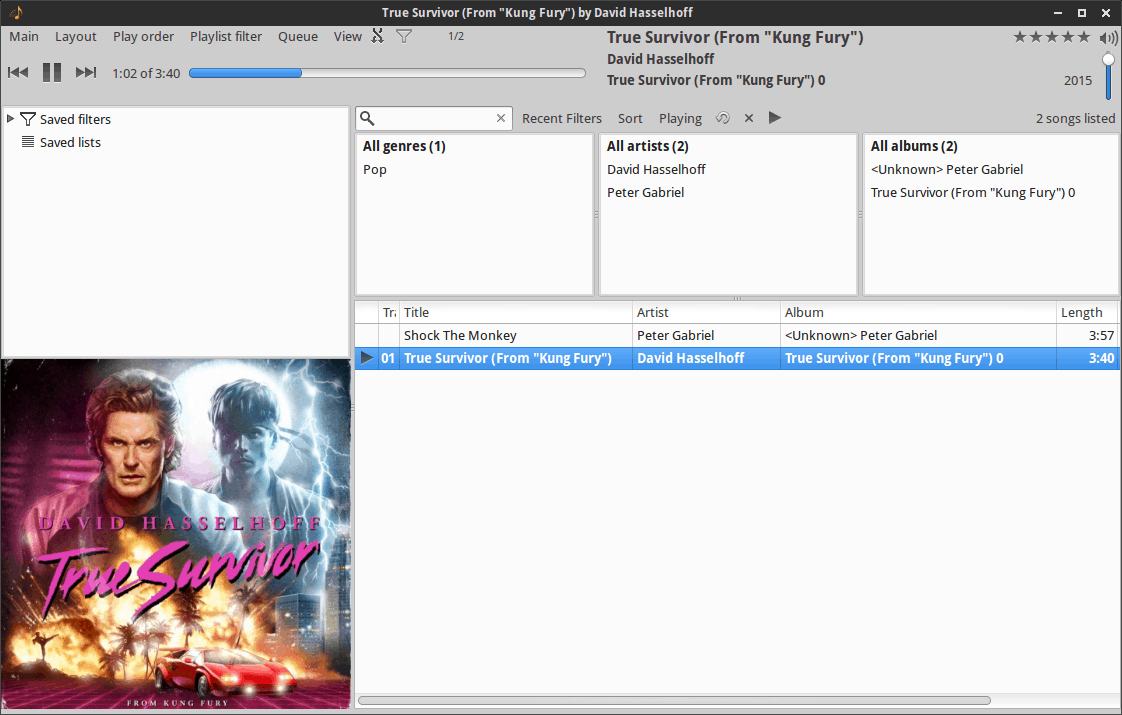The width and height of the screenshot is (1122, 715).
Task: Seek within the song progress bar
Action: 387,73
